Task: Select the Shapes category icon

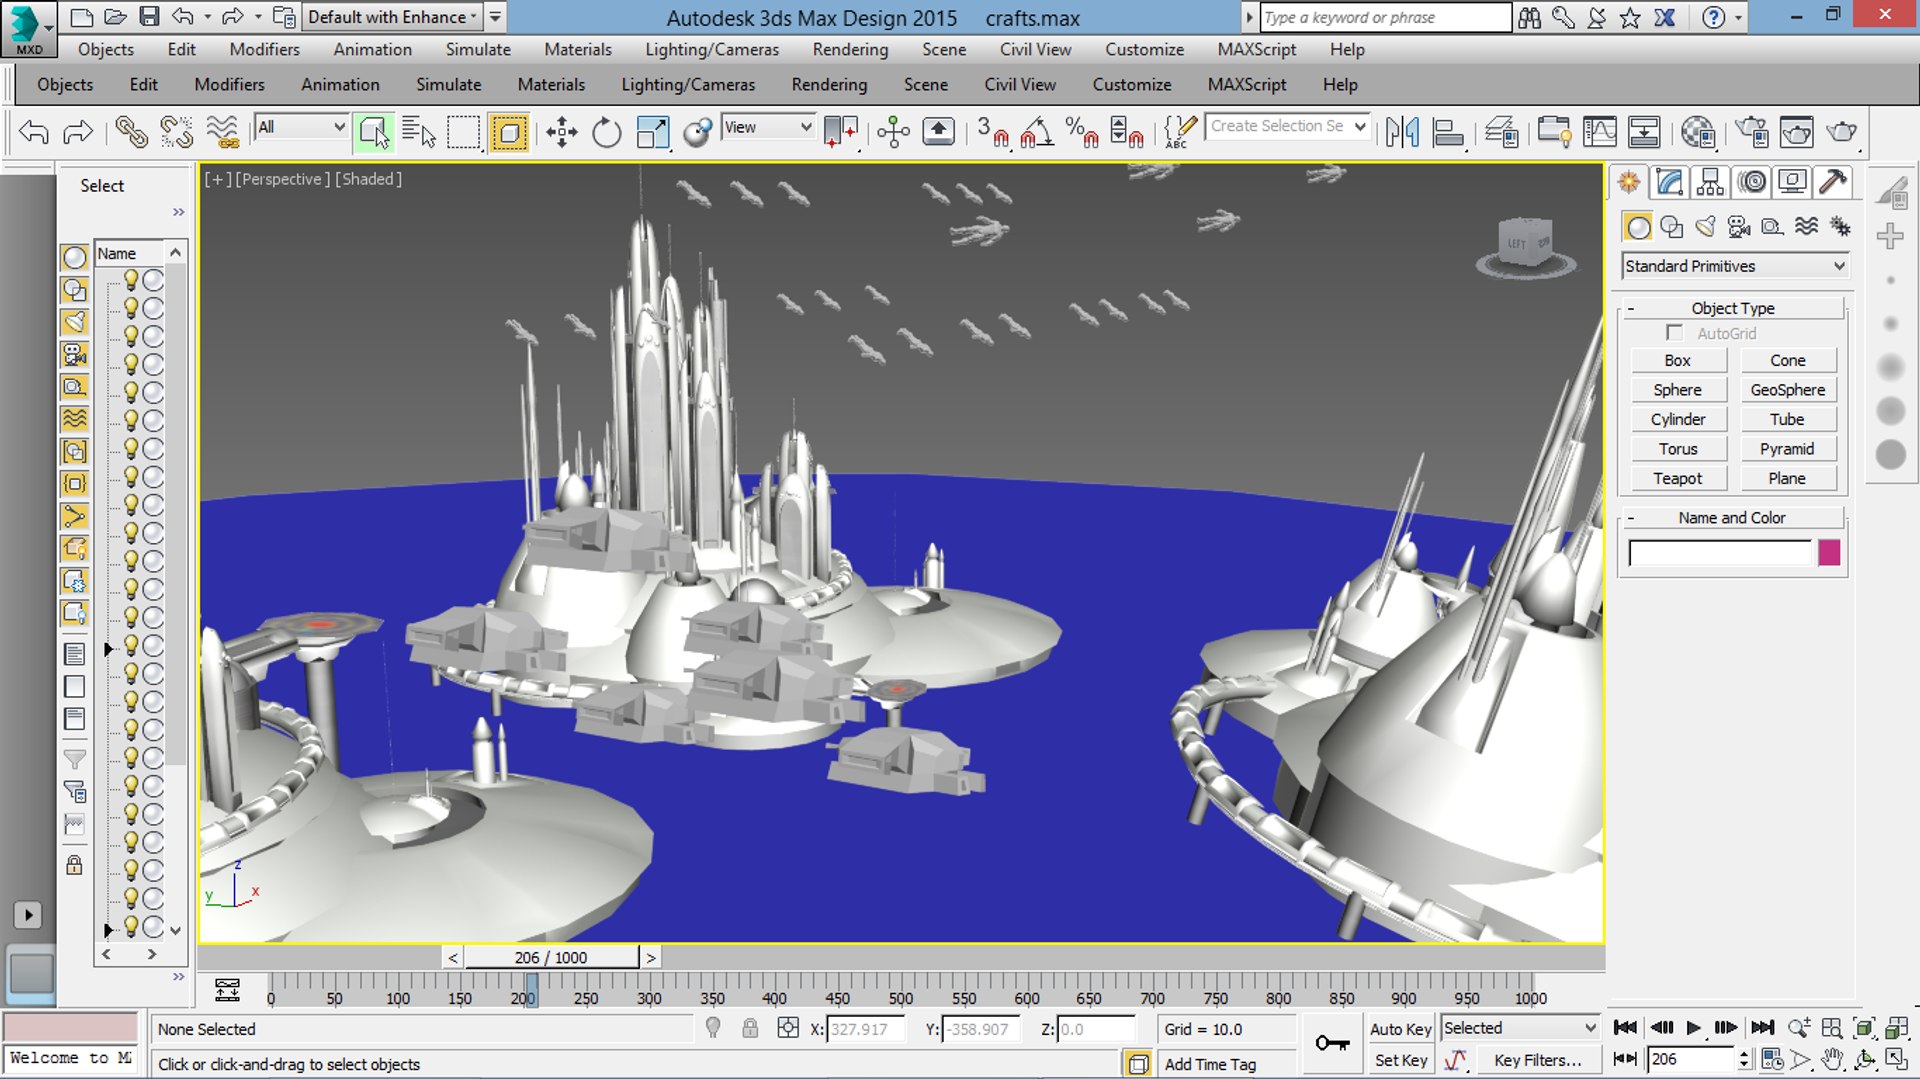Action: (x=1671, y=227)
